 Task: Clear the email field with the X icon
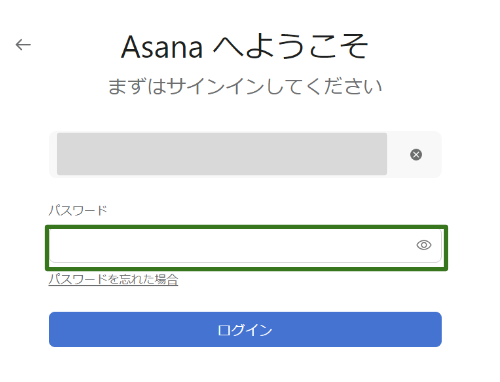416,155
